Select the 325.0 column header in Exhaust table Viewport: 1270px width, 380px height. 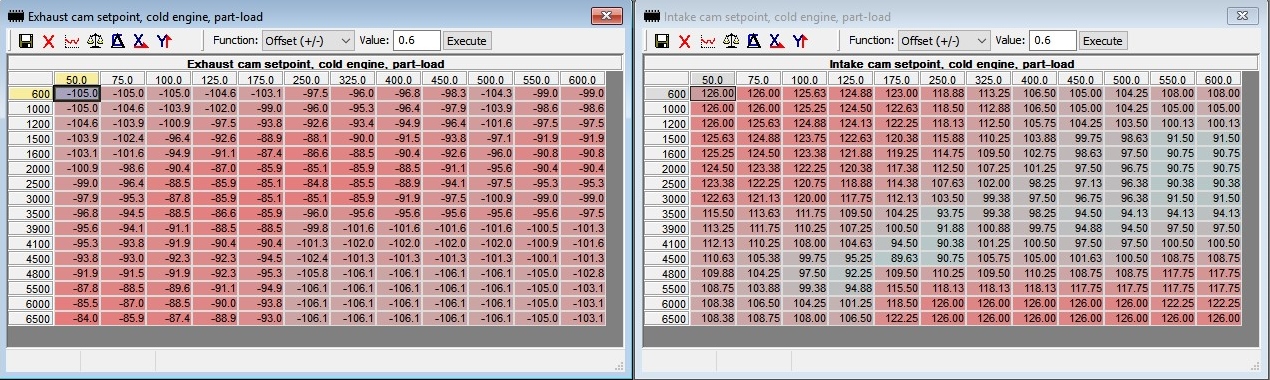[x=352, y=80]
